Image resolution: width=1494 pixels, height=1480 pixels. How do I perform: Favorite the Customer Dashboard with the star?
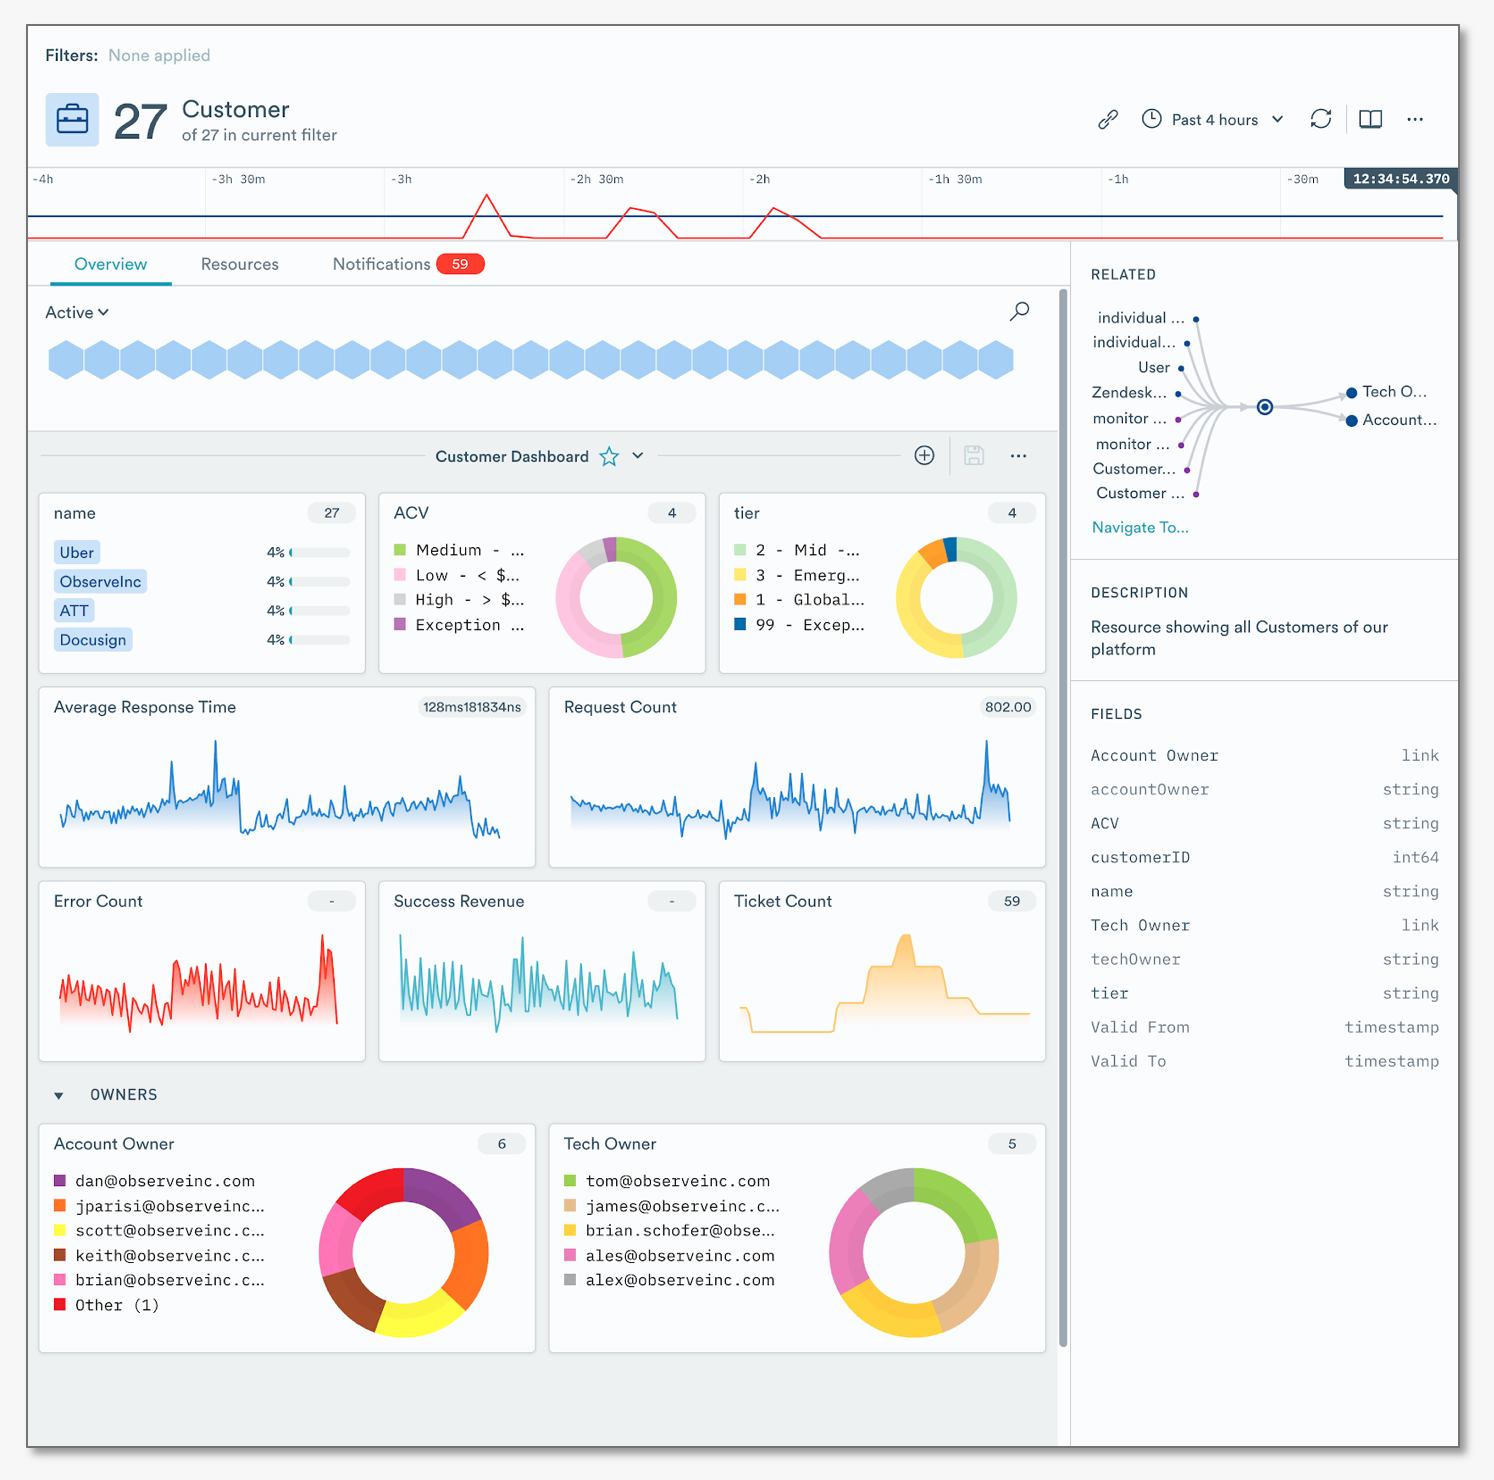pos(609,457)
